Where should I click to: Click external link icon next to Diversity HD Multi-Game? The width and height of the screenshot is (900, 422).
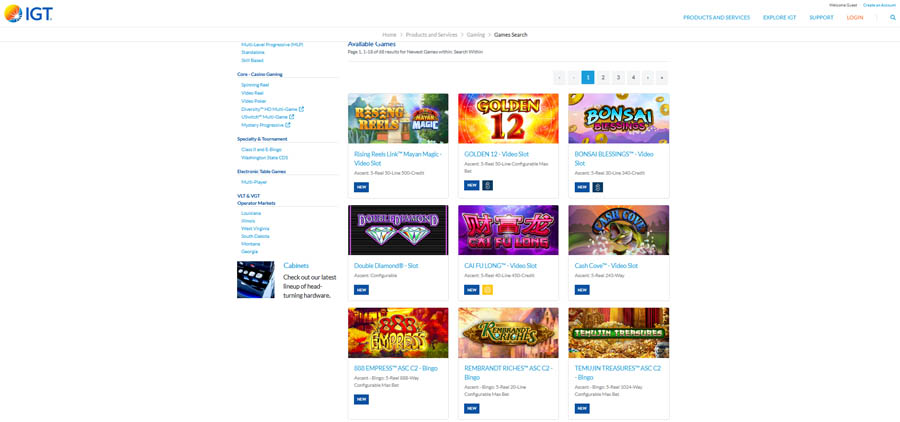pos(302,109)
